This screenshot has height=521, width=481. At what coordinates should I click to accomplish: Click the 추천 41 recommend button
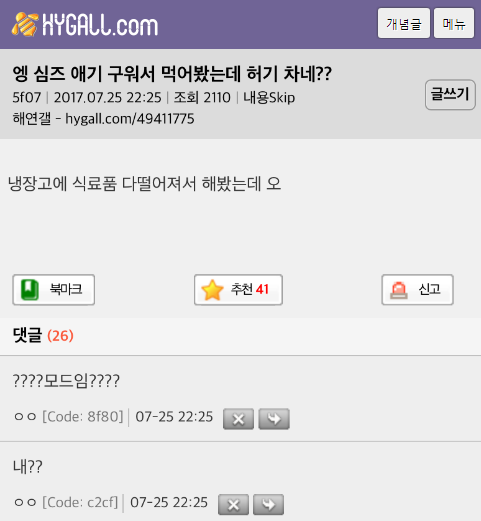(x=238, y=290)
